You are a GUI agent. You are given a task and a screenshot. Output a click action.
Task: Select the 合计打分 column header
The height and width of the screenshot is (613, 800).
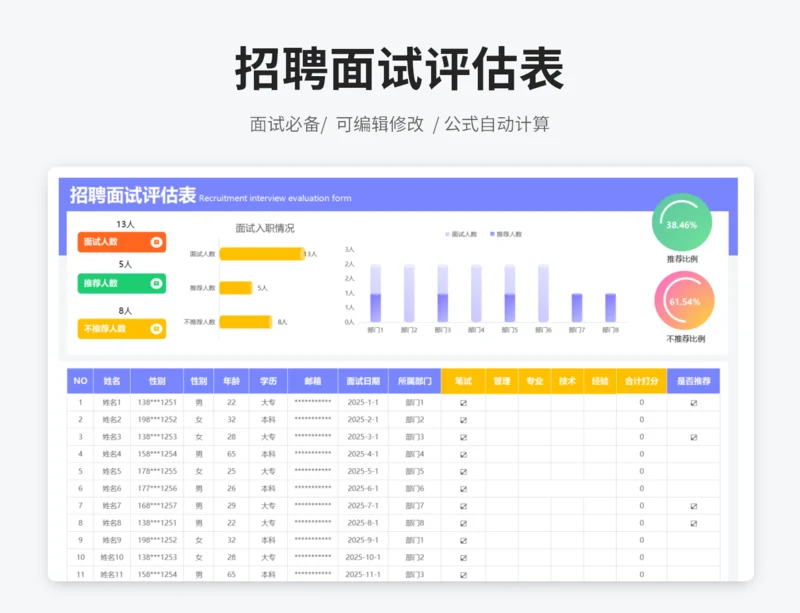(641, 381)
